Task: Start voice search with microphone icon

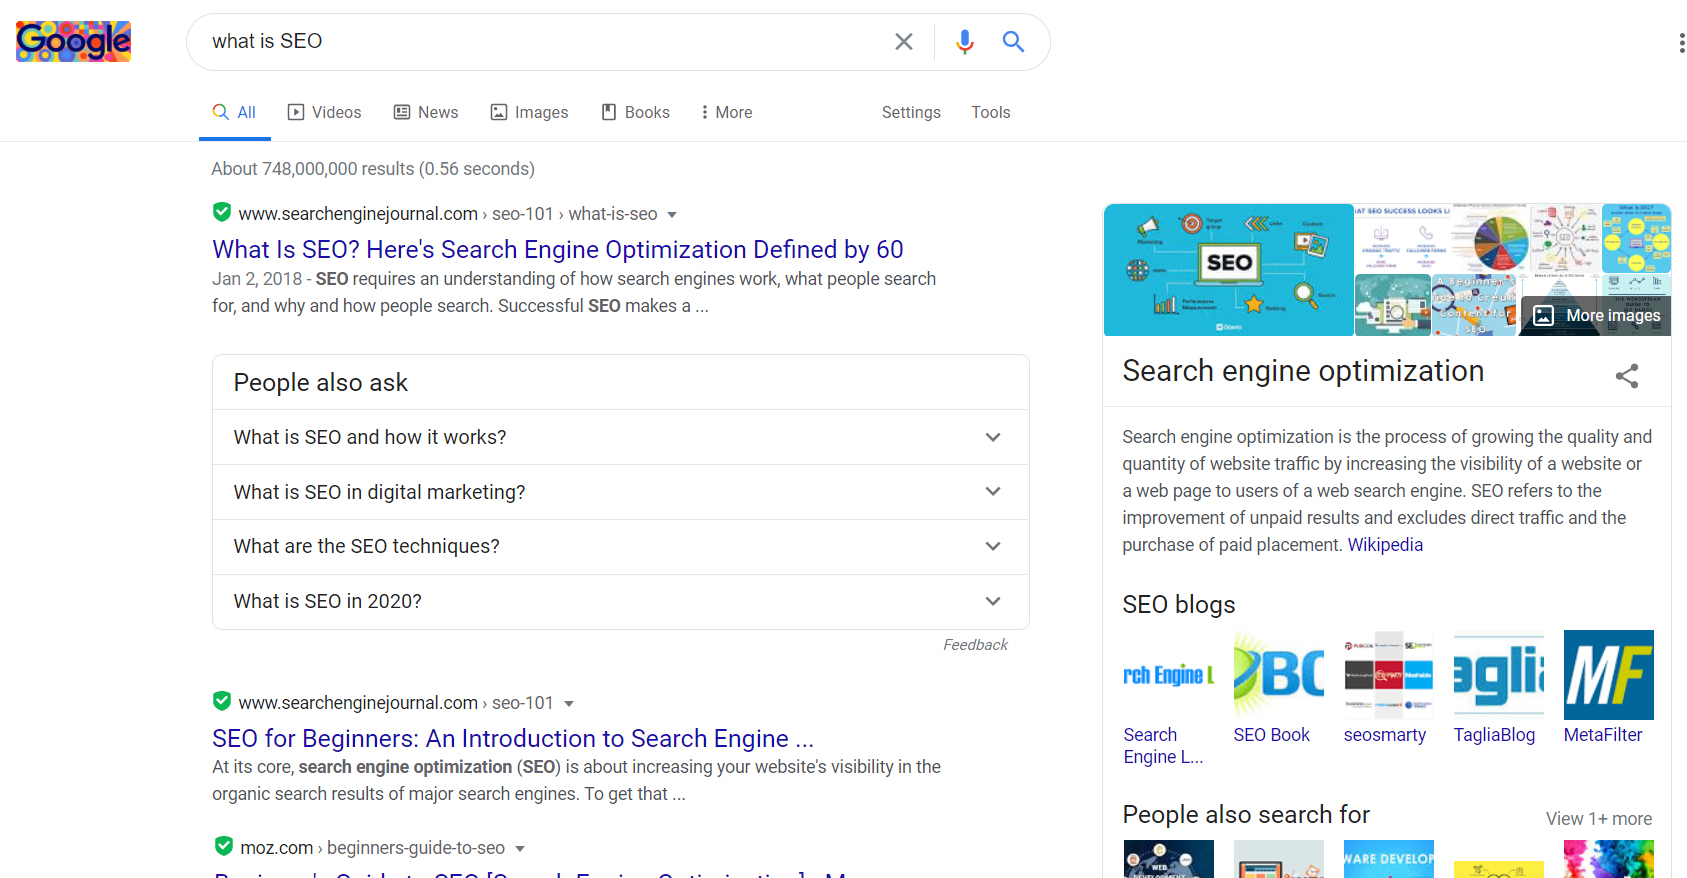Action: [x=964, y=42]
